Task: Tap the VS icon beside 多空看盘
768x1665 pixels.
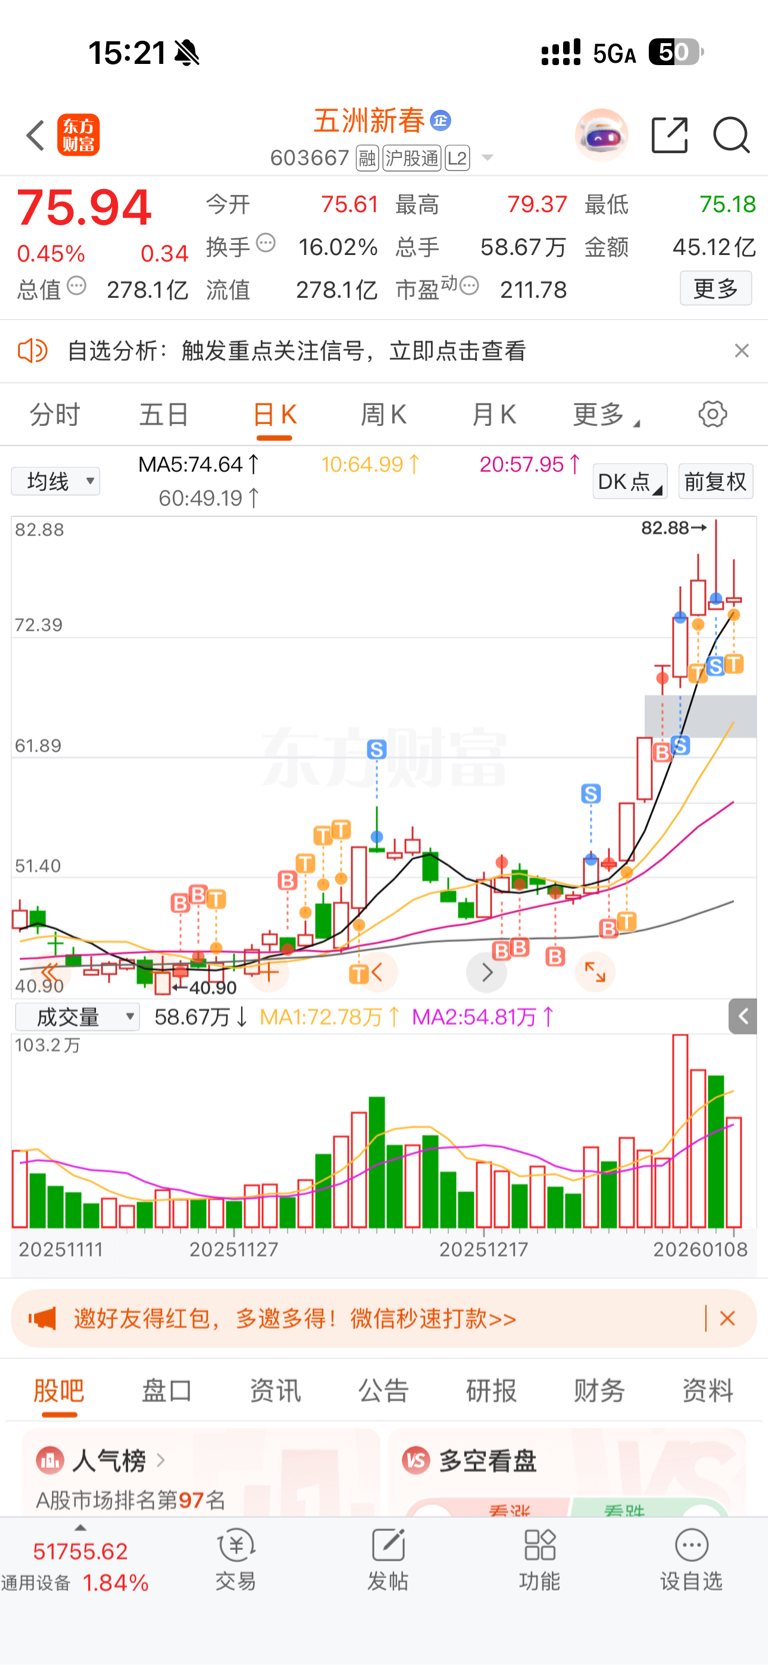Action: [415, 1461]
